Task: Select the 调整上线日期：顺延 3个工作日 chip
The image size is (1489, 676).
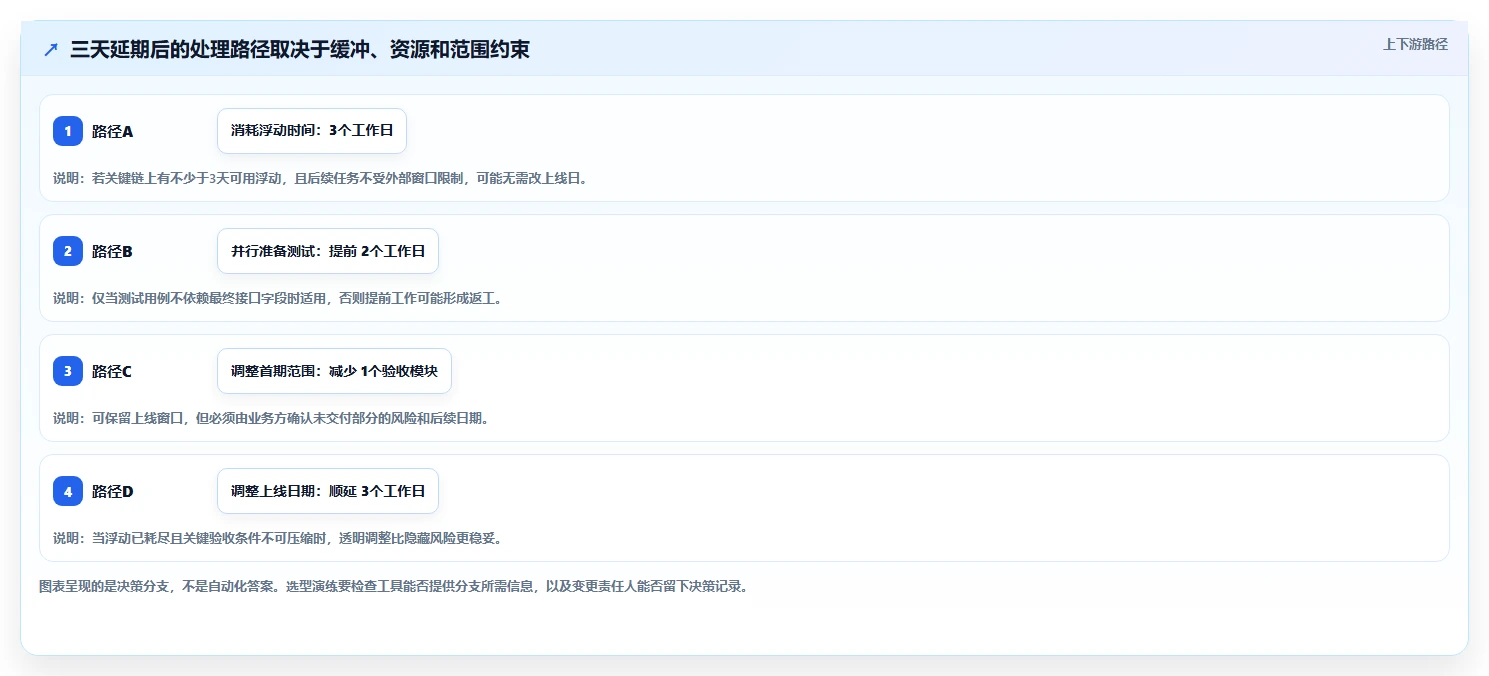Action: point(328,491)
